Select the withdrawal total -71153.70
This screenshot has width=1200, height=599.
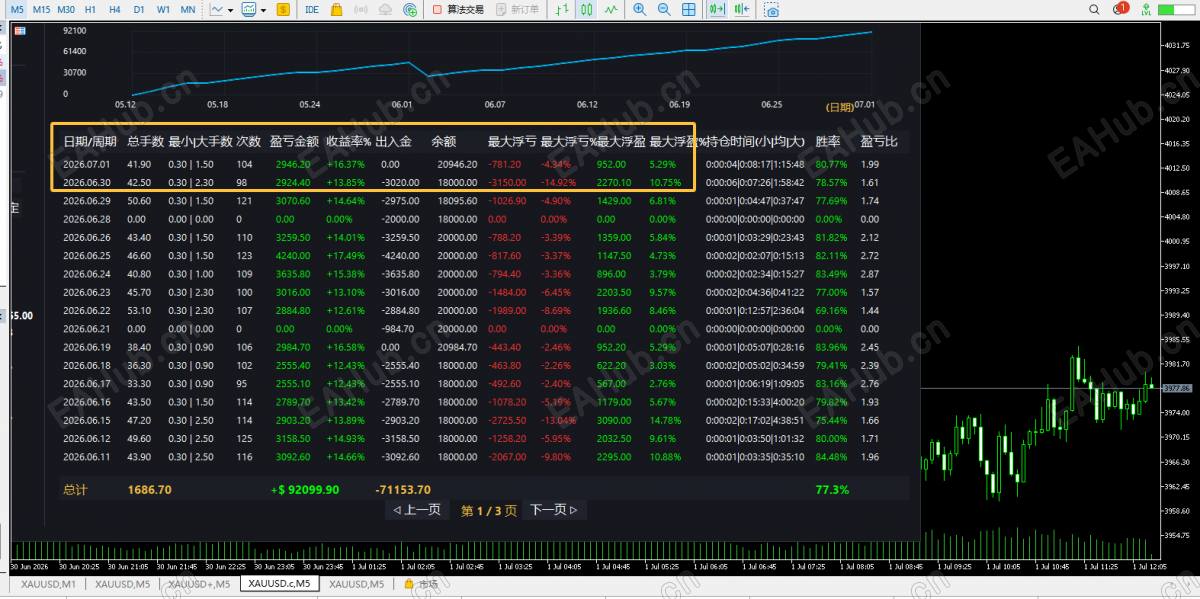coord(403,490)
